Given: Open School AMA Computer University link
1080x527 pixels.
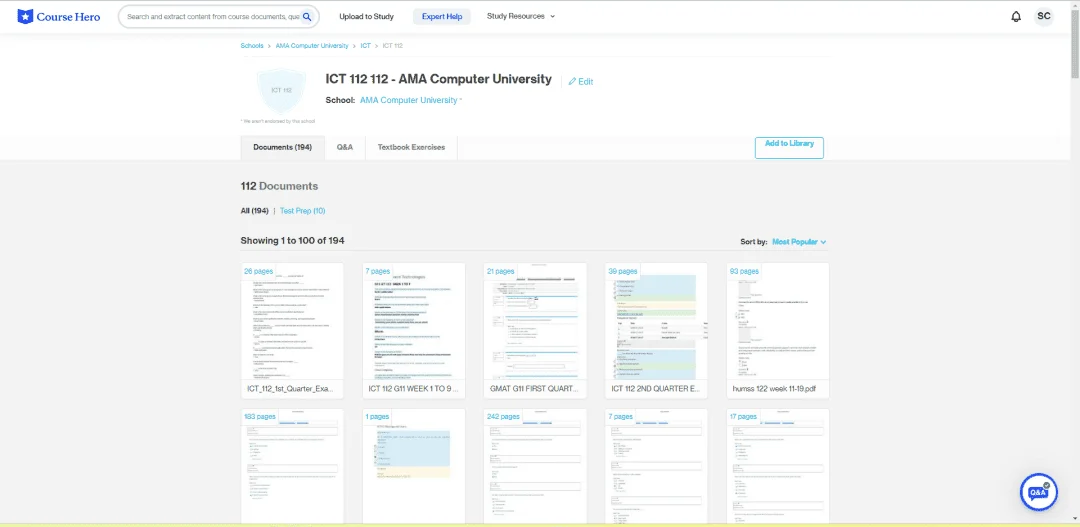Looking at the screenshot, I should point(408,100).
